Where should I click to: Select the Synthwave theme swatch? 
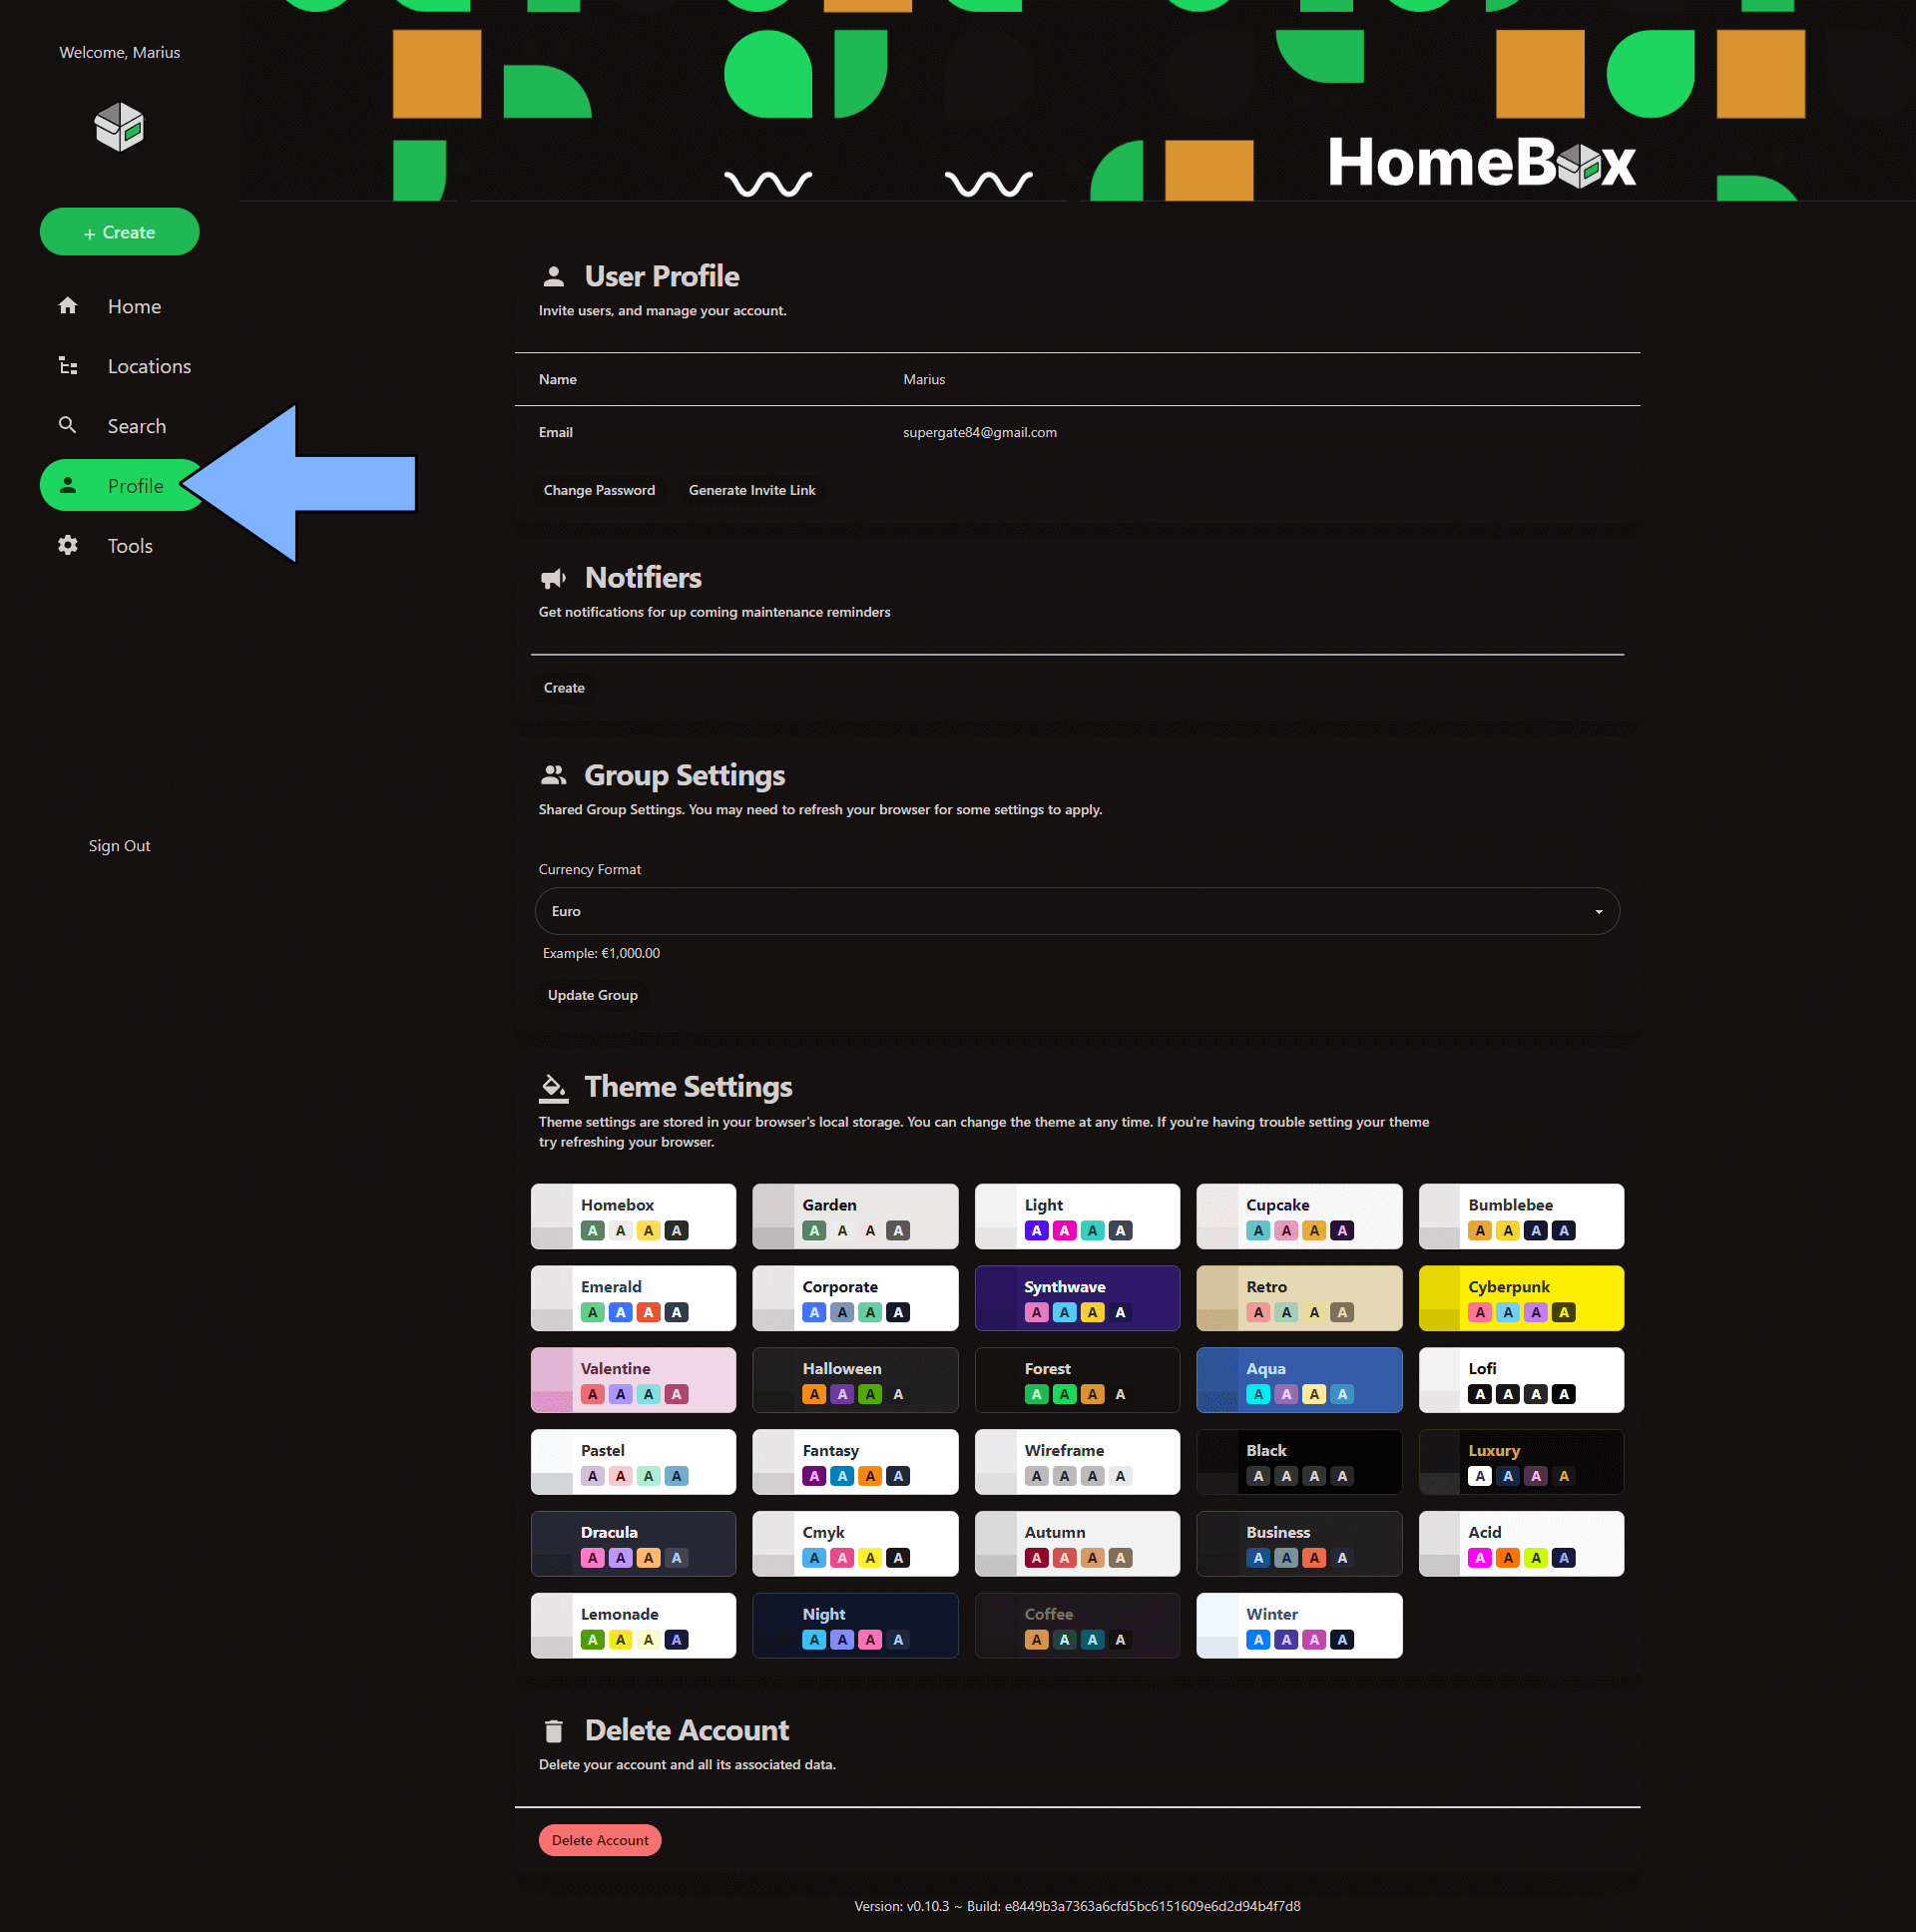[1078, 1298]
